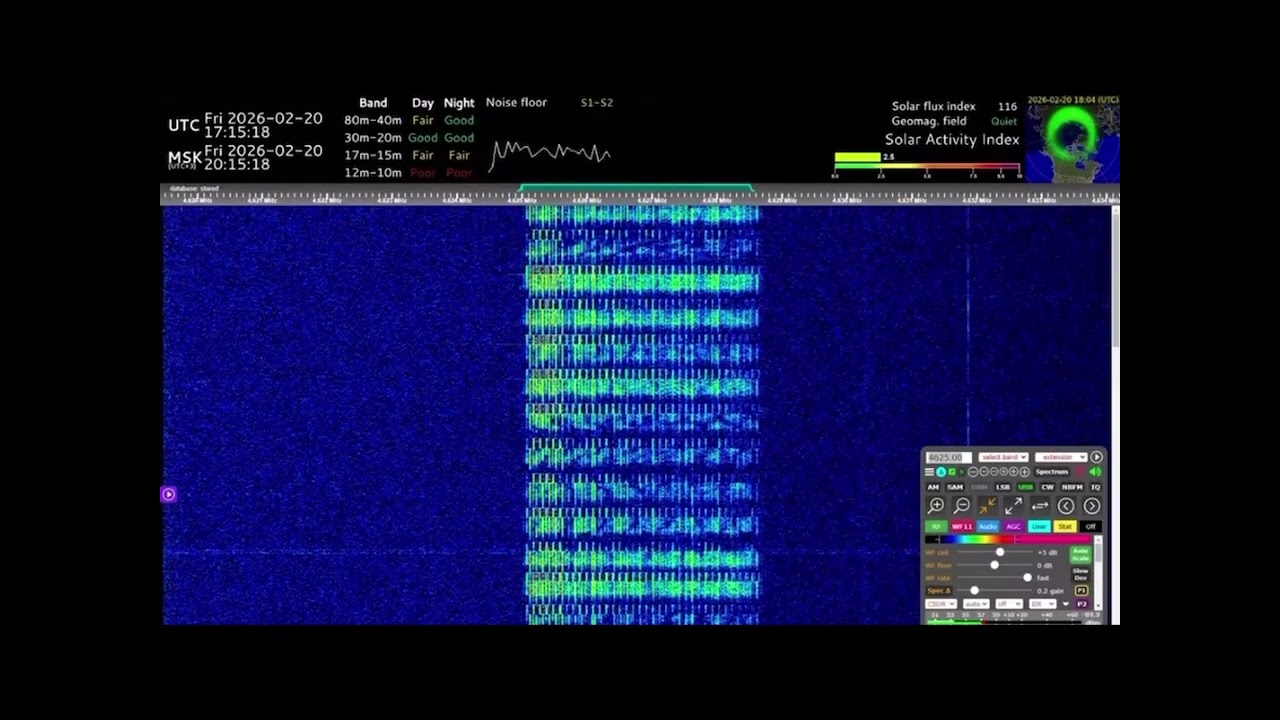This screenshot has width=1280, height=720.
Task: Select SAM demodulation mode
Action: [955, 487]
